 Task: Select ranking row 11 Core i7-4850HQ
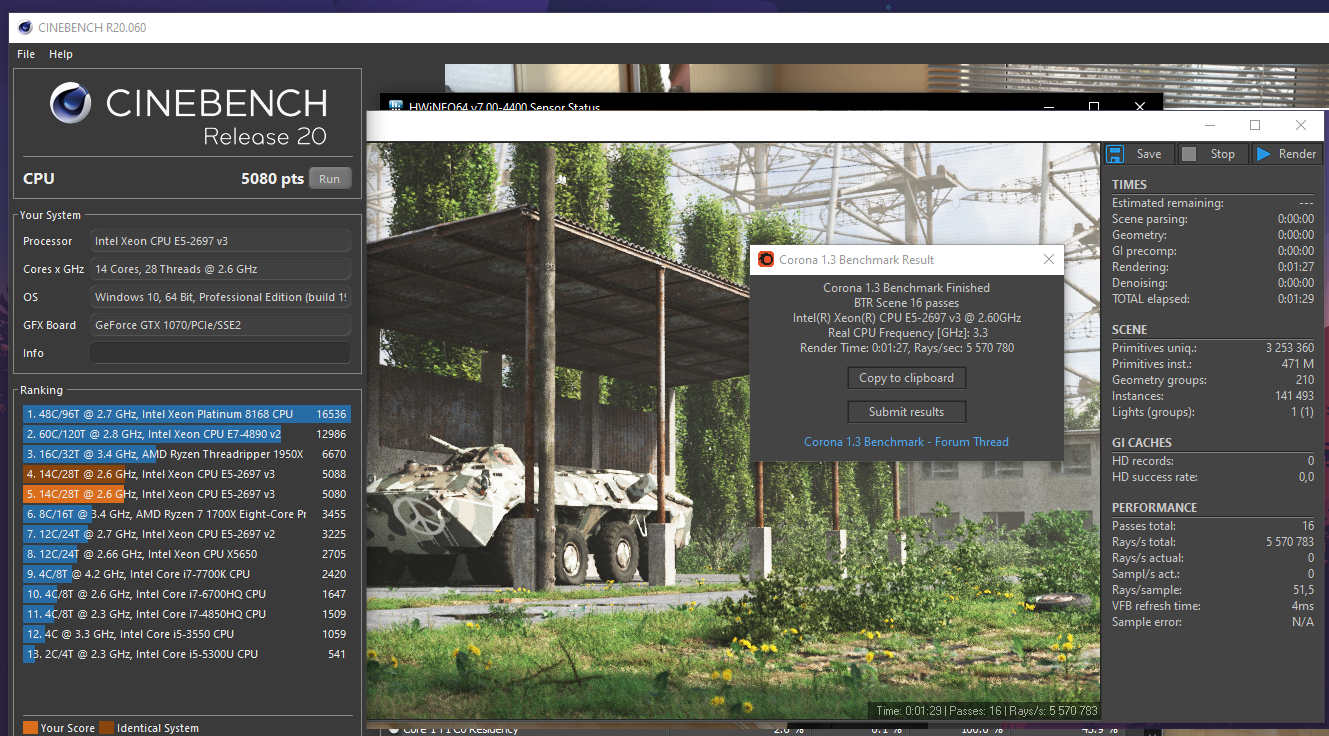point(186,614)
